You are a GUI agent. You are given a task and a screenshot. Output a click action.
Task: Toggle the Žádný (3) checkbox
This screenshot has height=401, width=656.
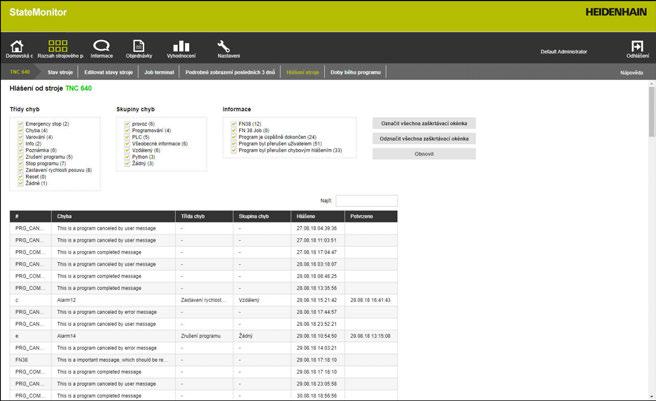pos(127,163)
